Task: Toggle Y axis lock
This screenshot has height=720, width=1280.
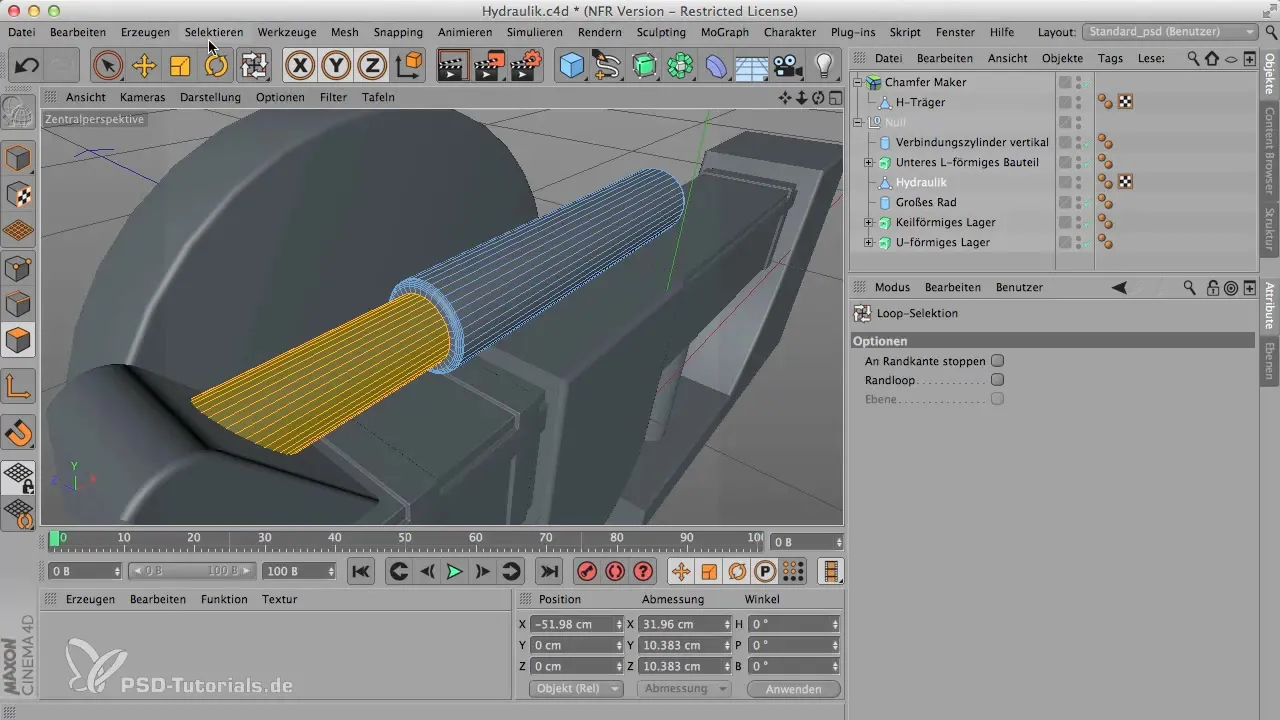Action: click(x=336, y=67)
